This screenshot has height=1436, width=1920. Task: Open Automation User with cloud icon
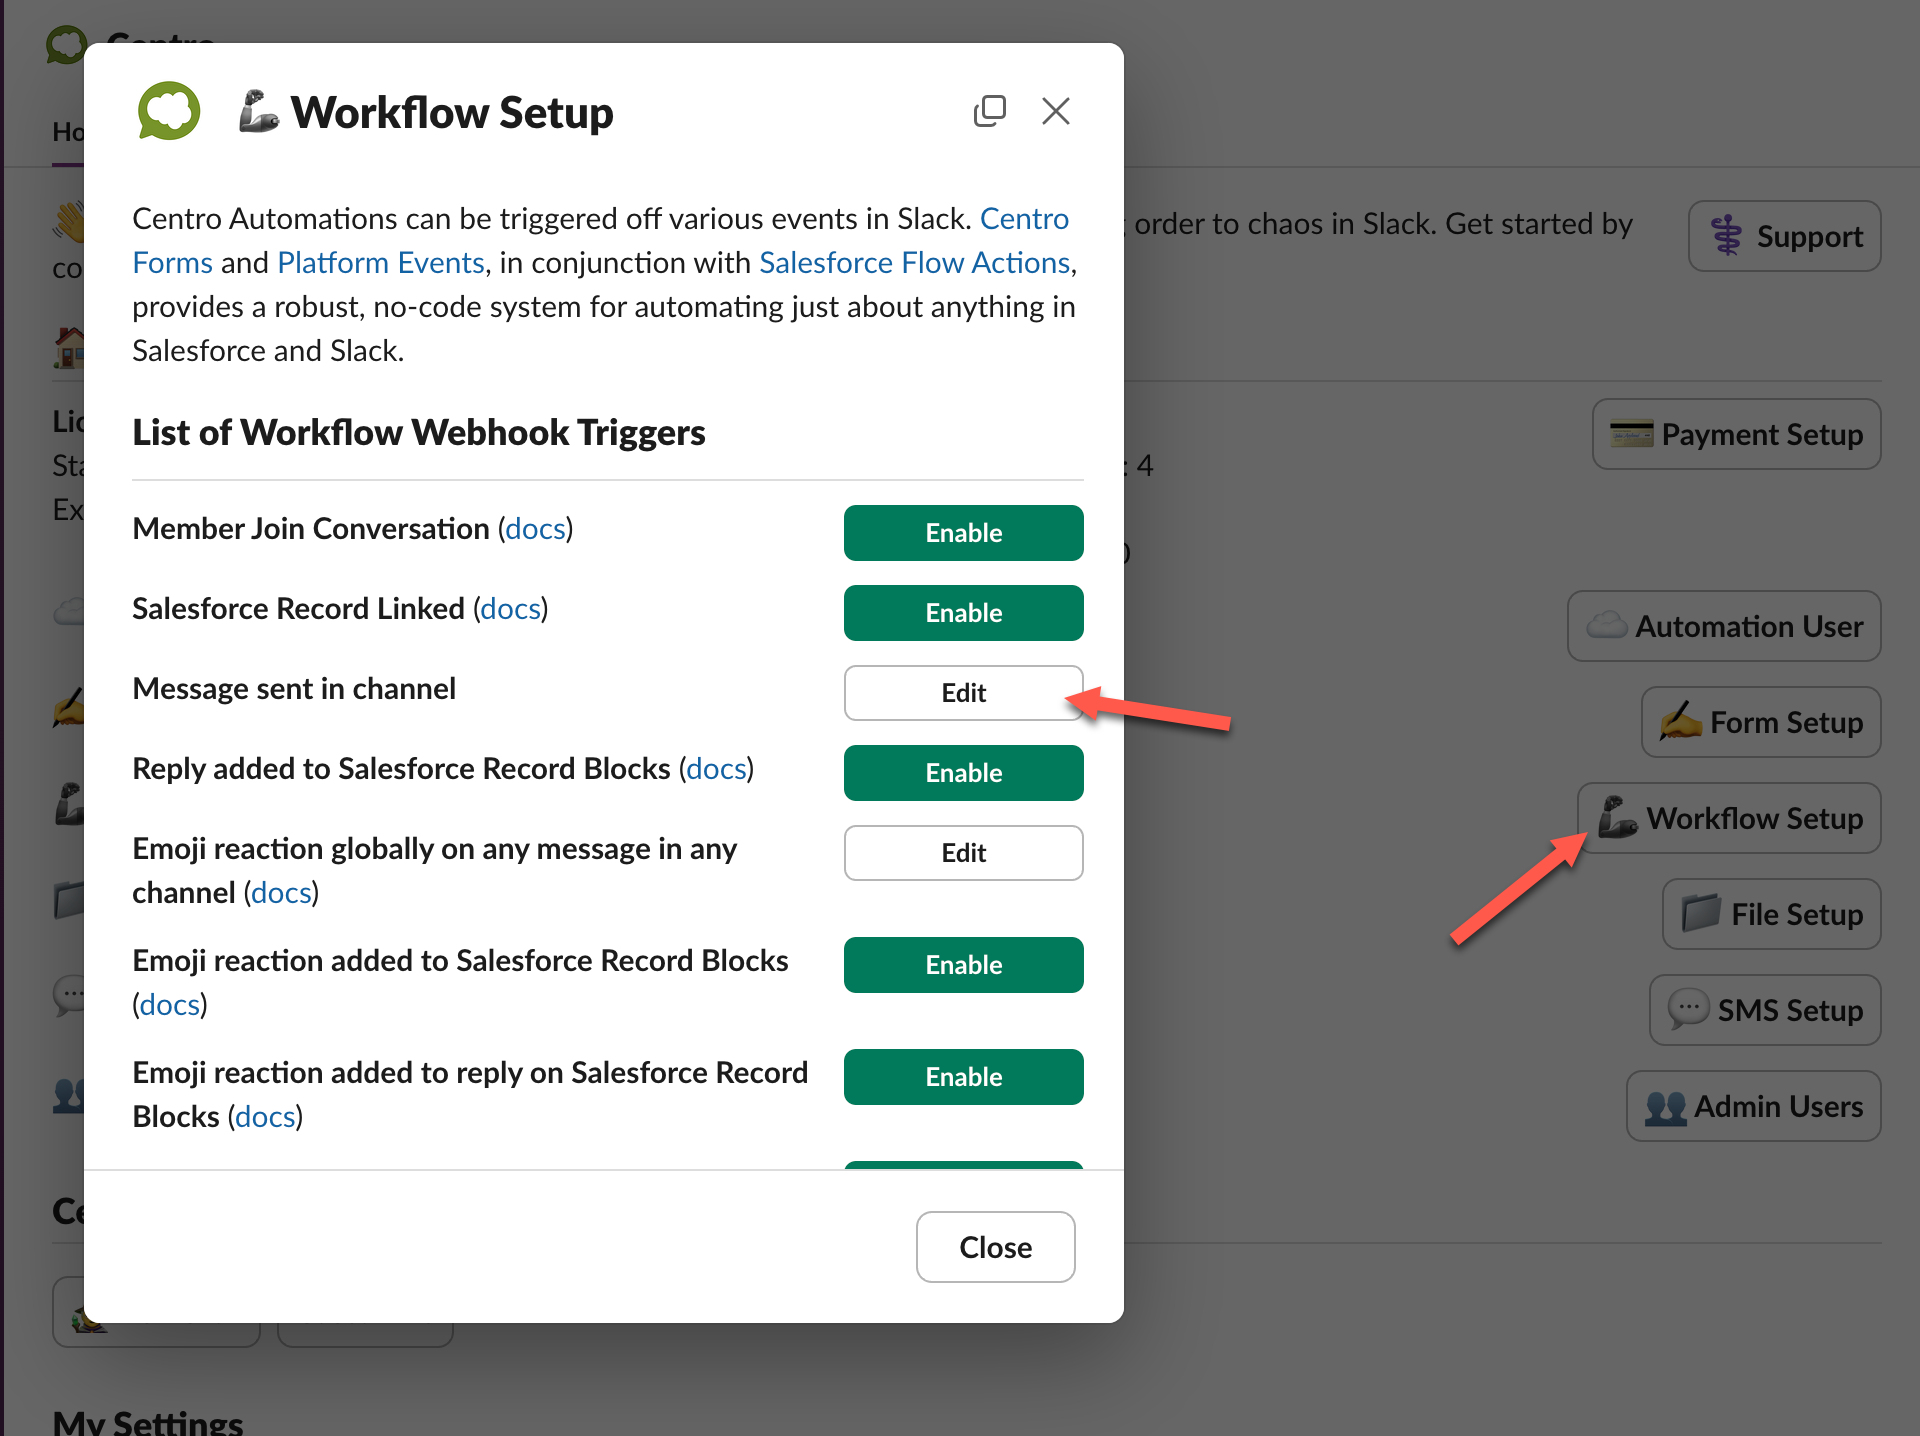point(1724,626)
